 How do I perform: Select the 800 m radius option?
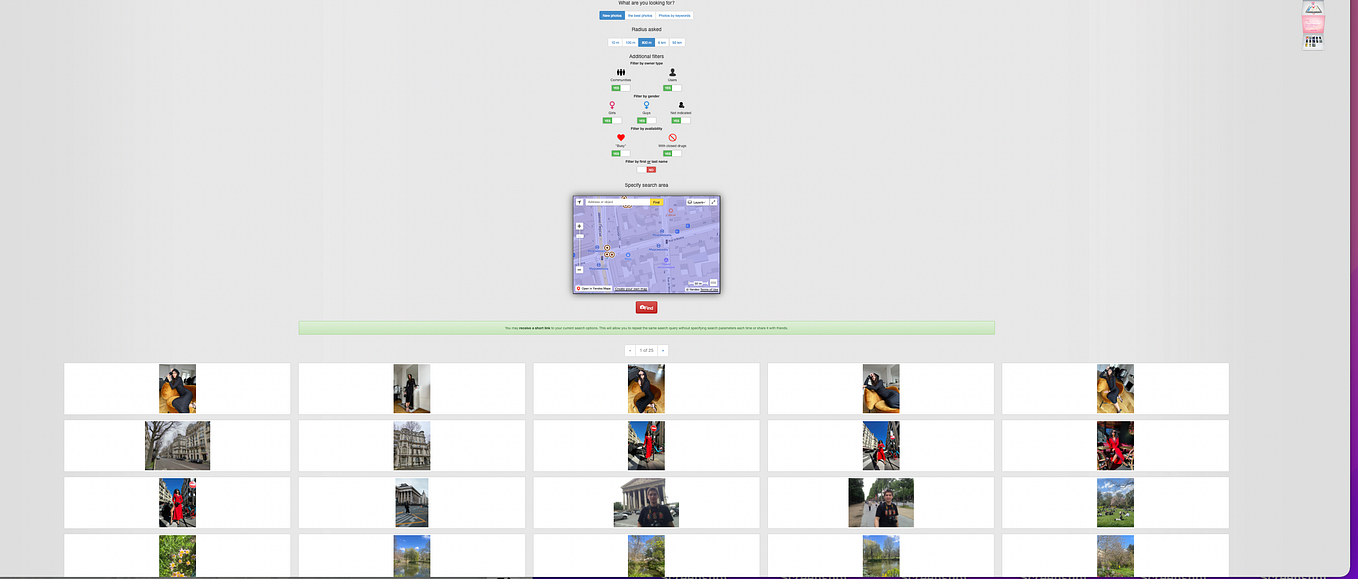(x=648, y=40)
